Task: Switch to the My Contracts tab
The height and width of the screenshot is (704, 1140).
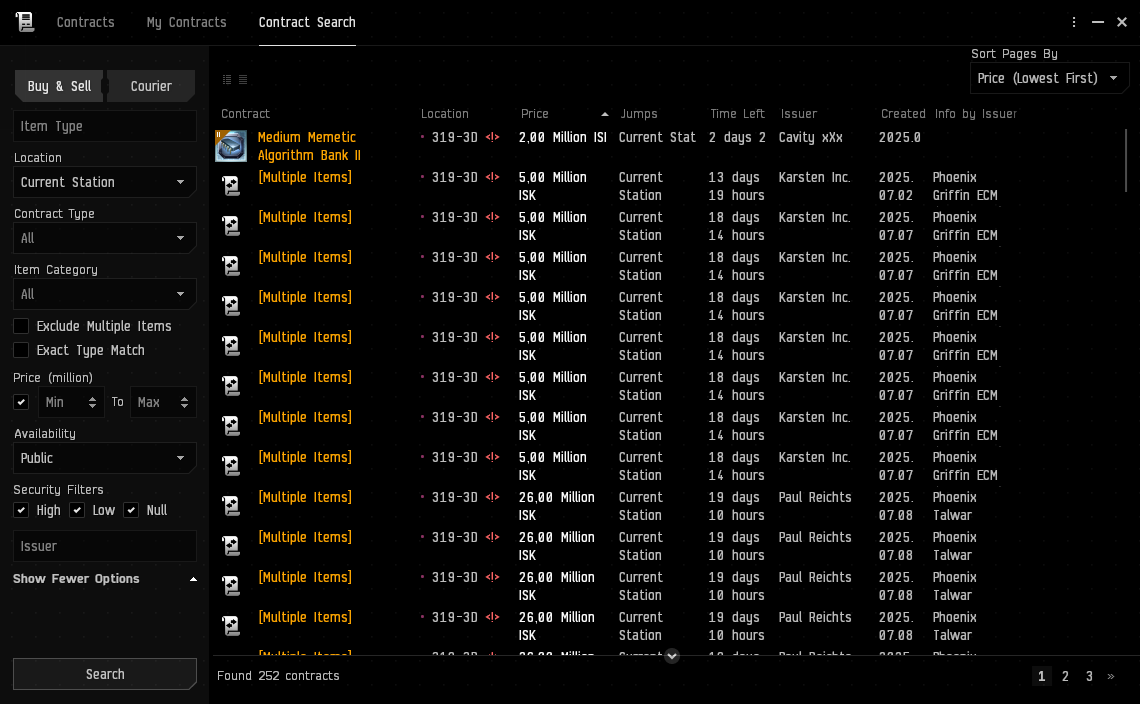Action: point(186,22)
